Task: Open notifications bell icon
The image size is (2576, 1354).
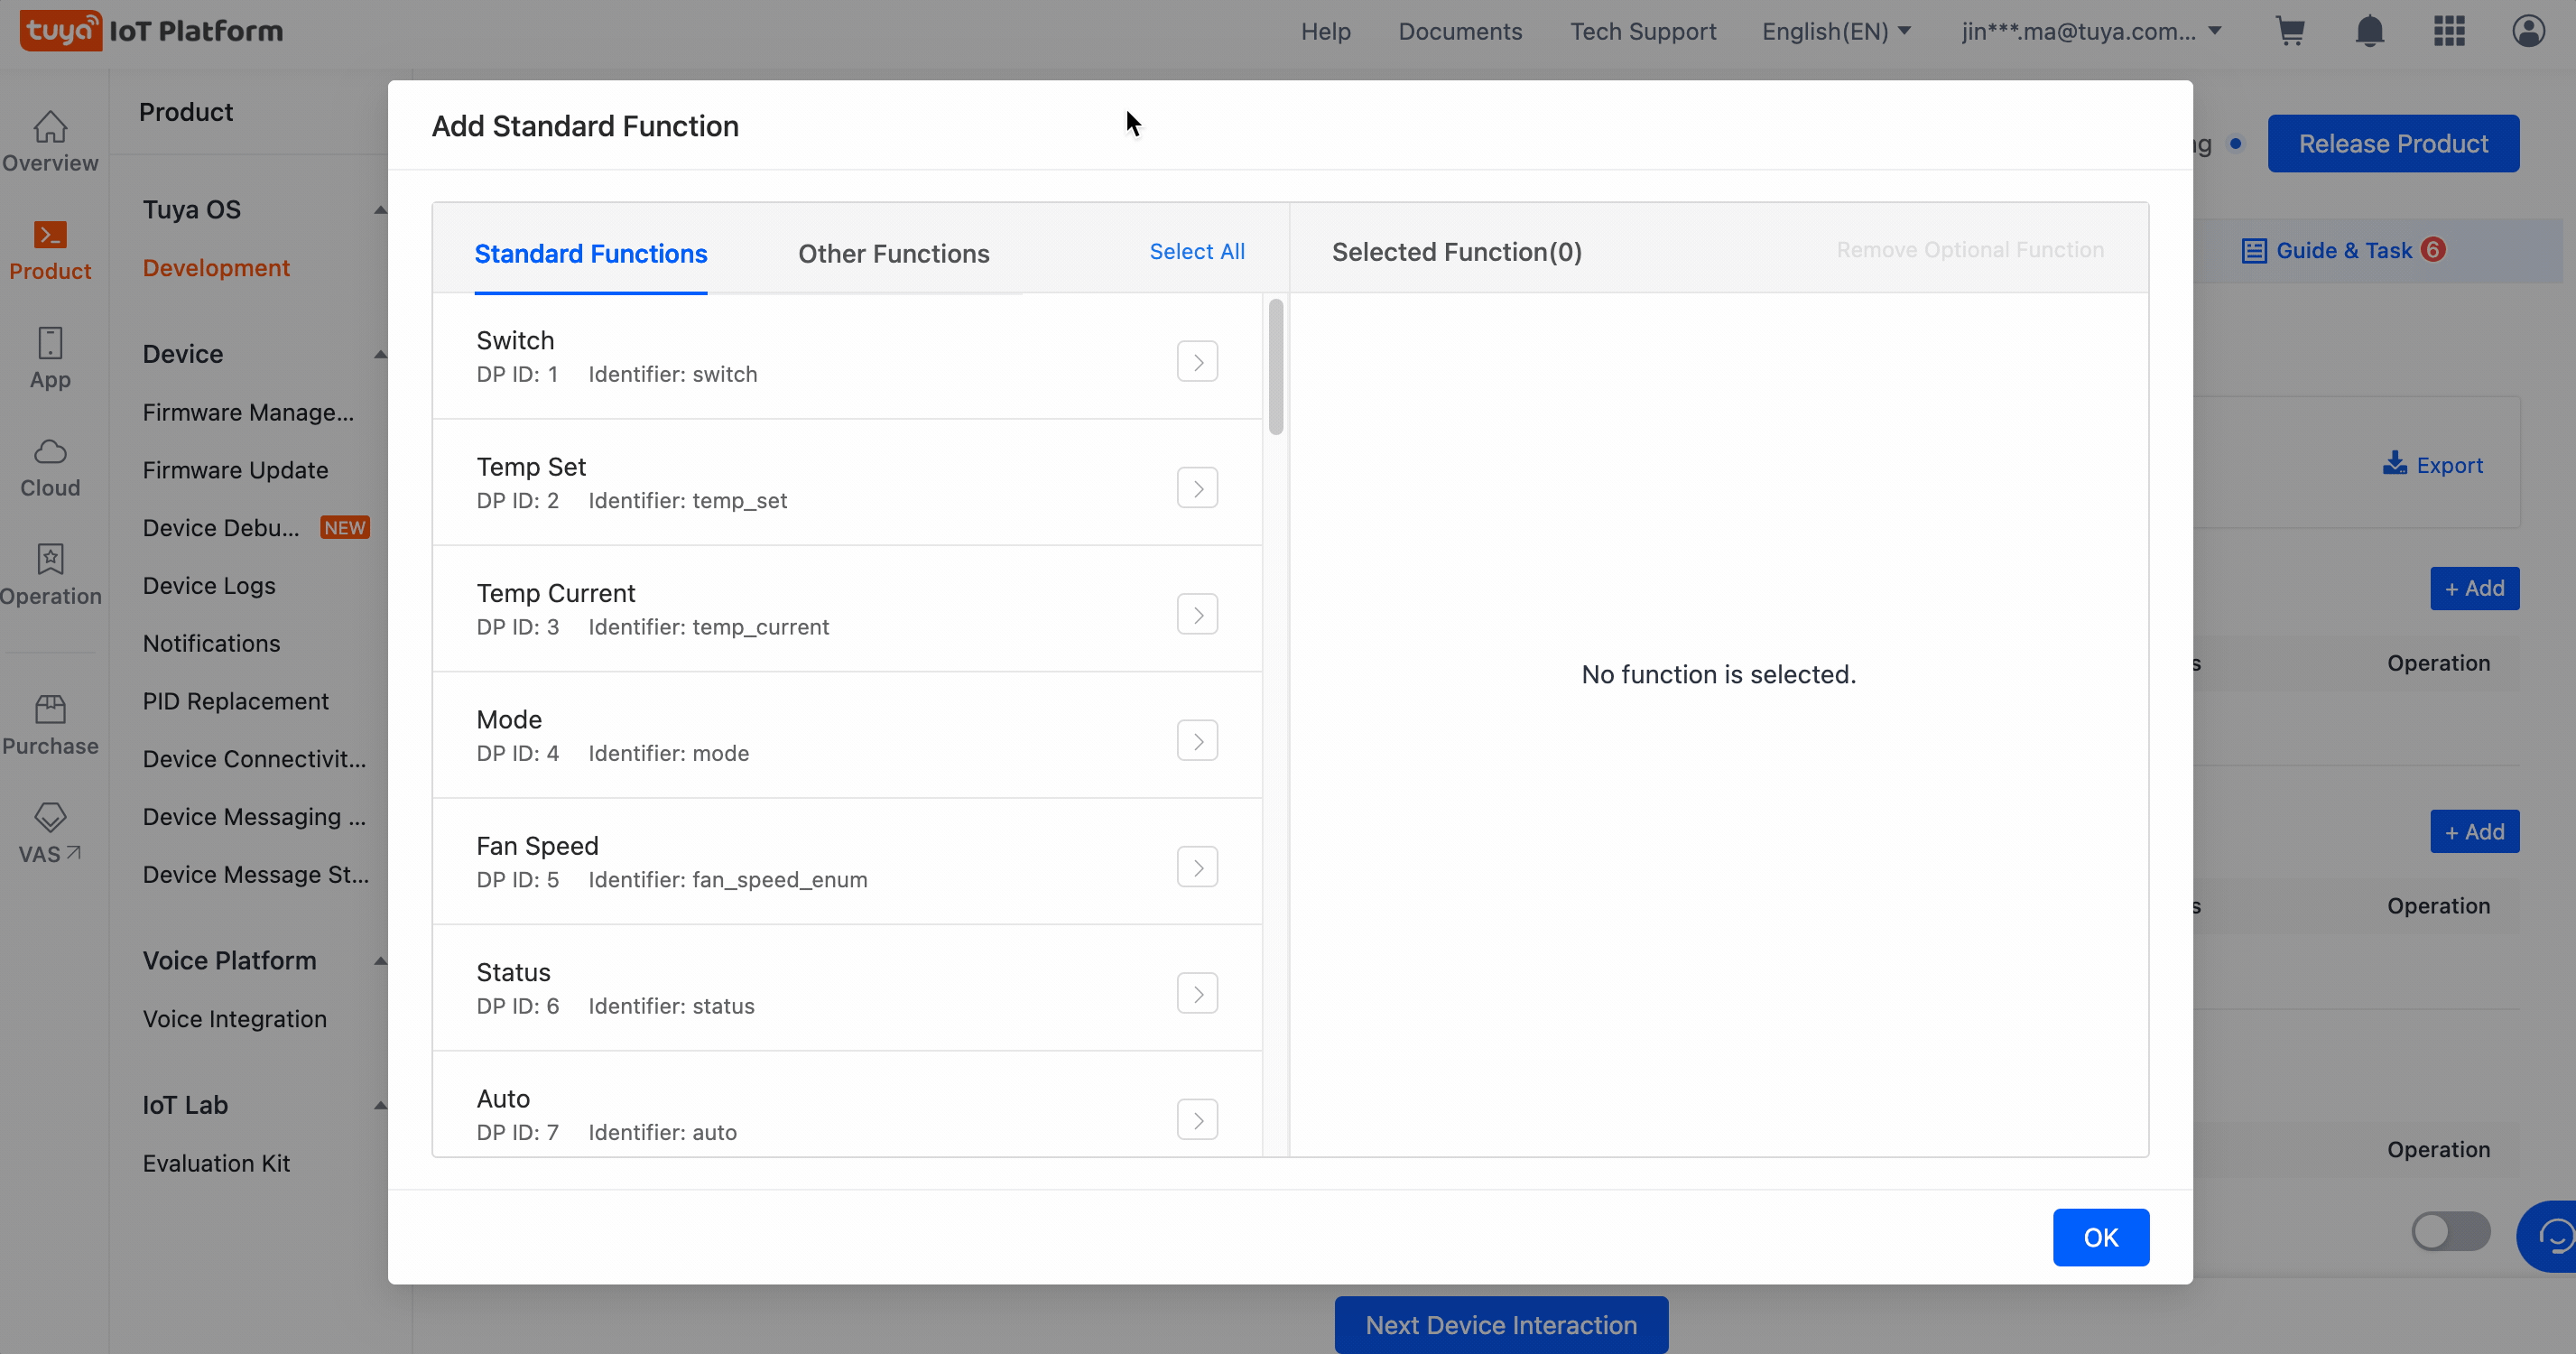Action: click(2369, 31)
